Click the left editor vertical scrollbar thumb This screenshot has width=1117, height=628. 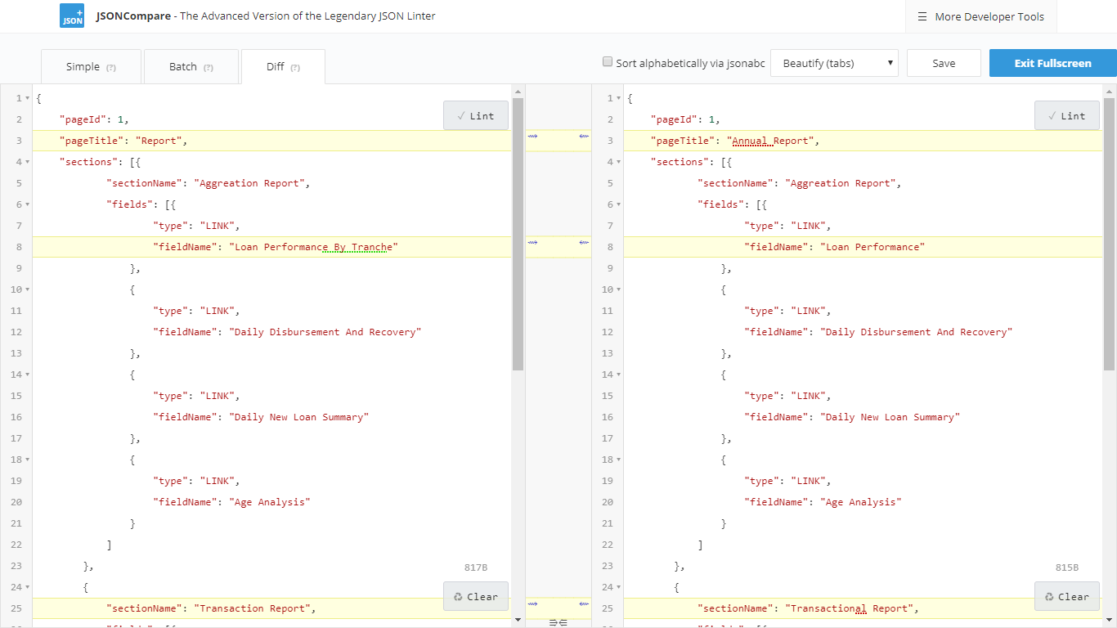tap(518, 234)
